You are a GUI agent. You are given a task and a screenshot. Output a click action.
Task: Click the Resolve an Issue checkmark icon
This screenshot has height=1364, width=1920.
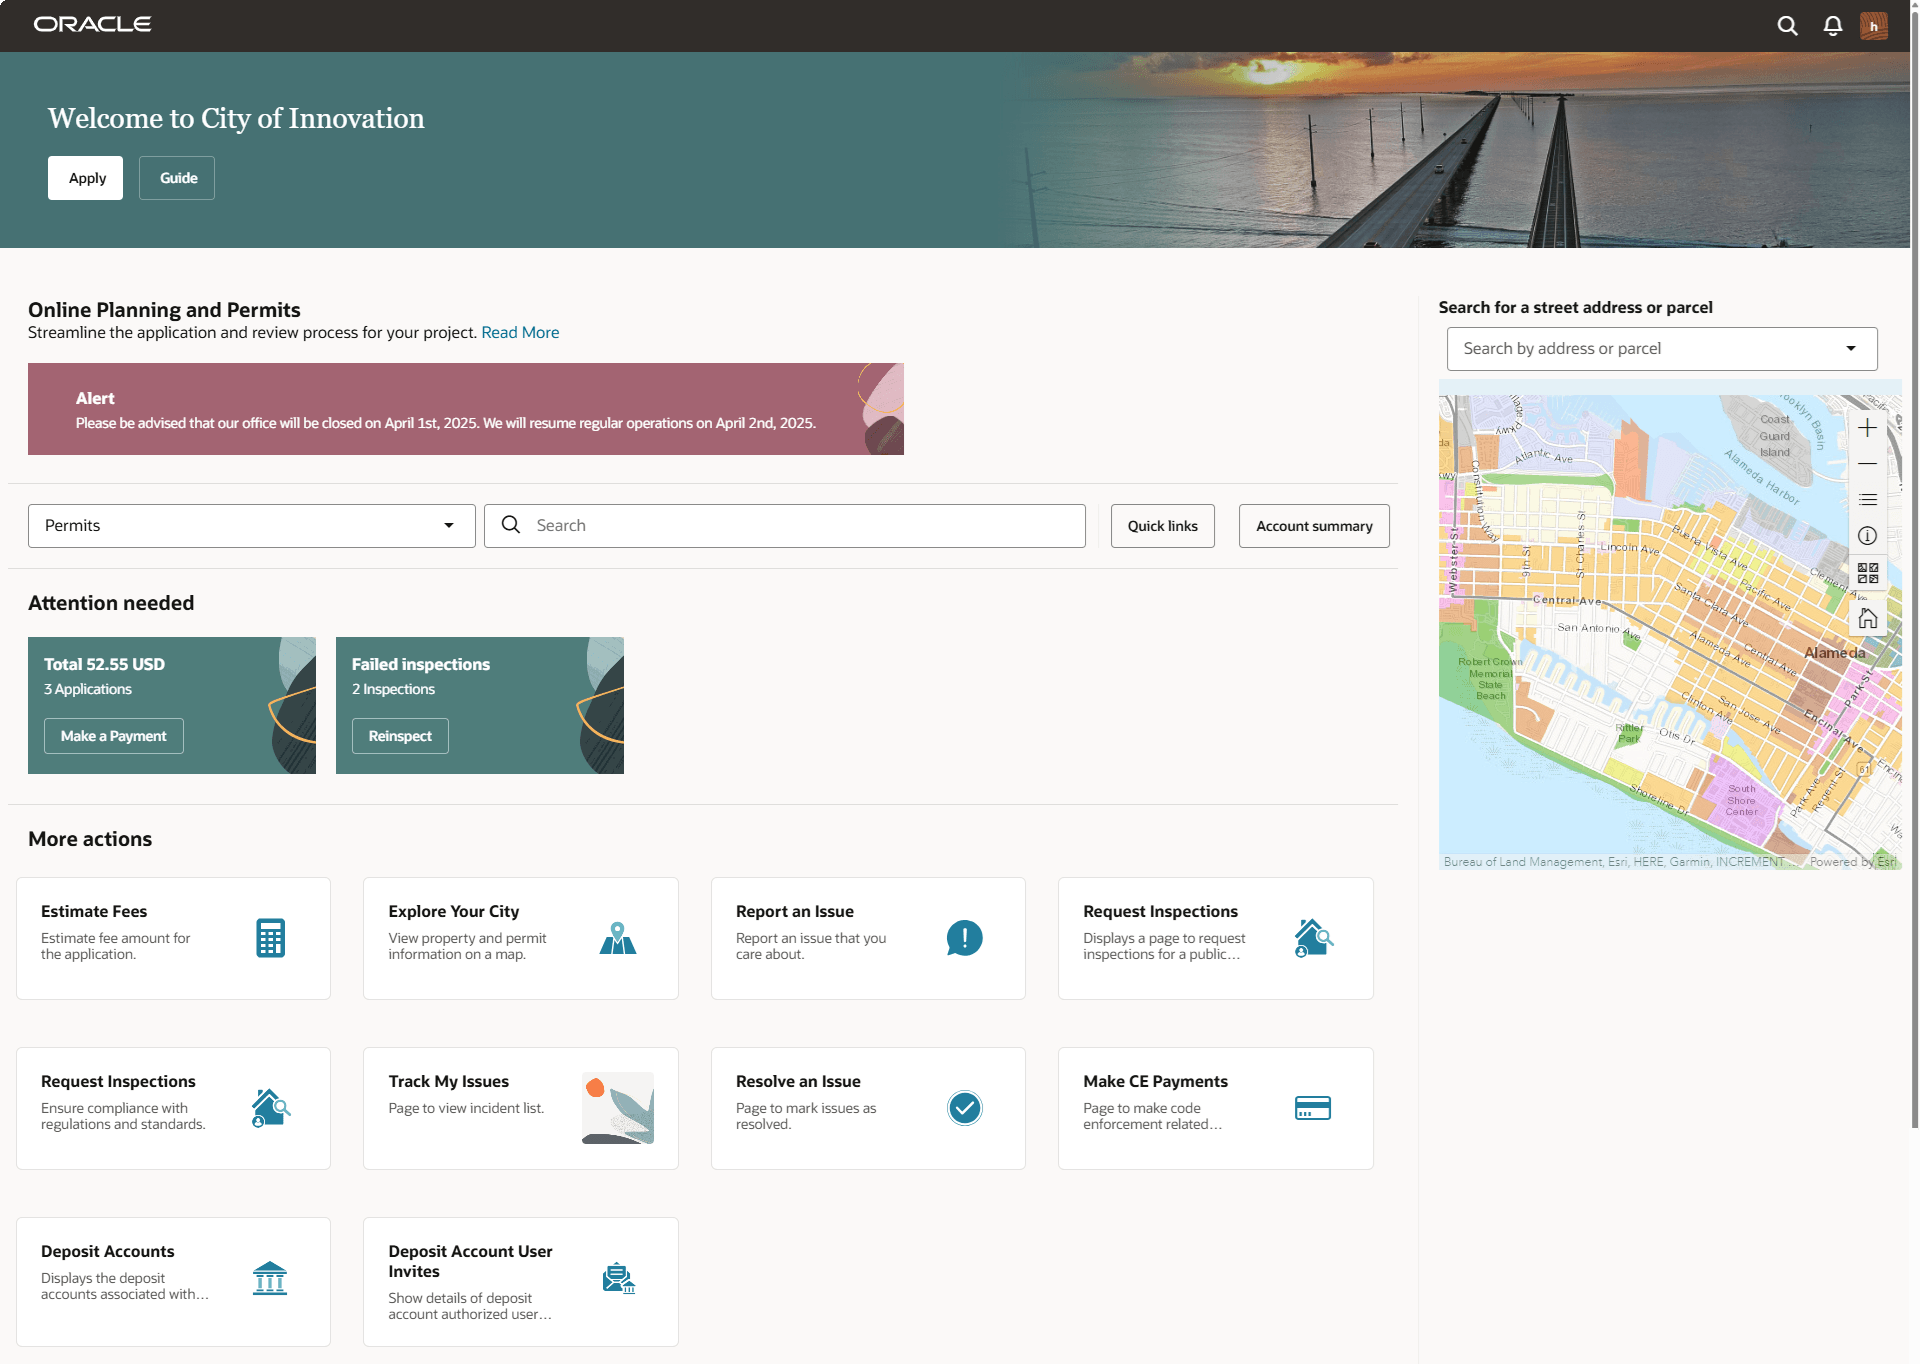point(963,1108)
